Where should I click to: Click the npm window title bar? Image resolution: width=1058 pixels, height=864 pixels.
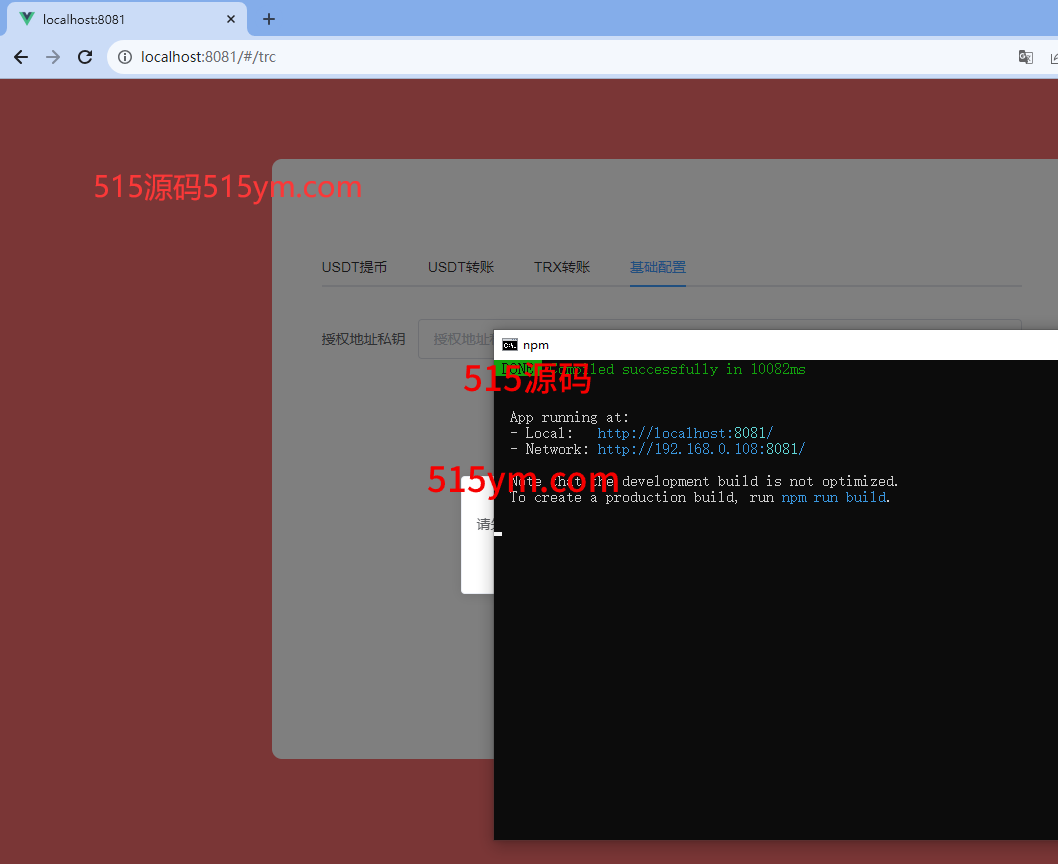click(x=780, y=345)
